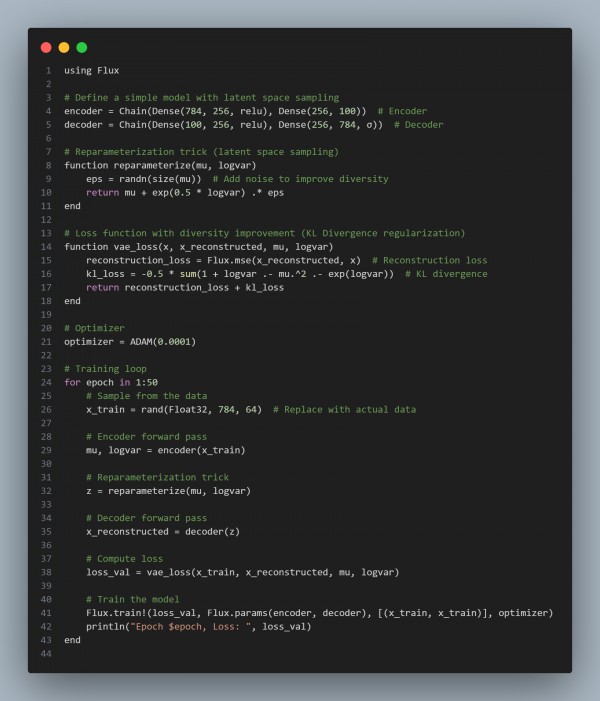Image resolution: width=600 pixels, height=701 pixels.
Task: Click the green maximize dot
Action: click(x=82, y=47)
